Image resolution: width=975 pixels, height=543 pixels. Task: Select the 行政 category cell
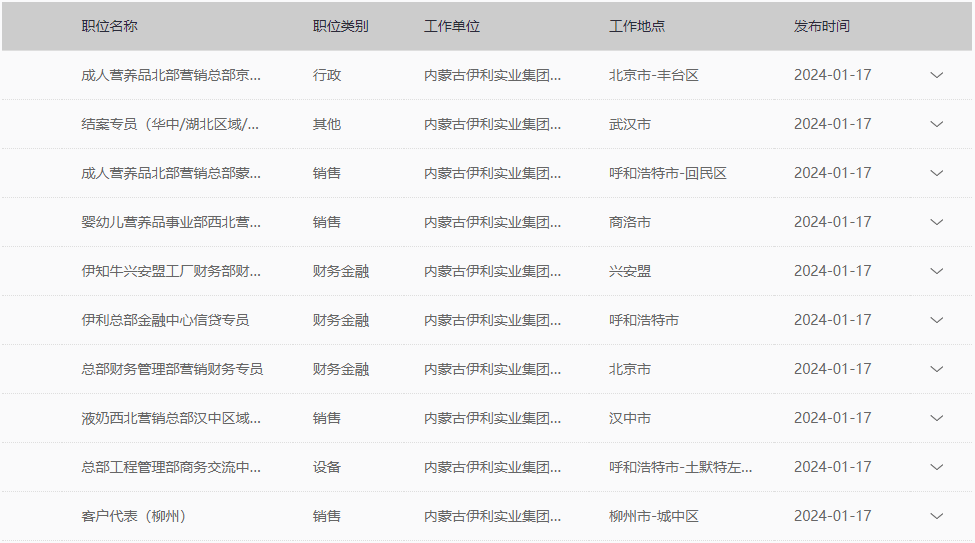(327, 75)
